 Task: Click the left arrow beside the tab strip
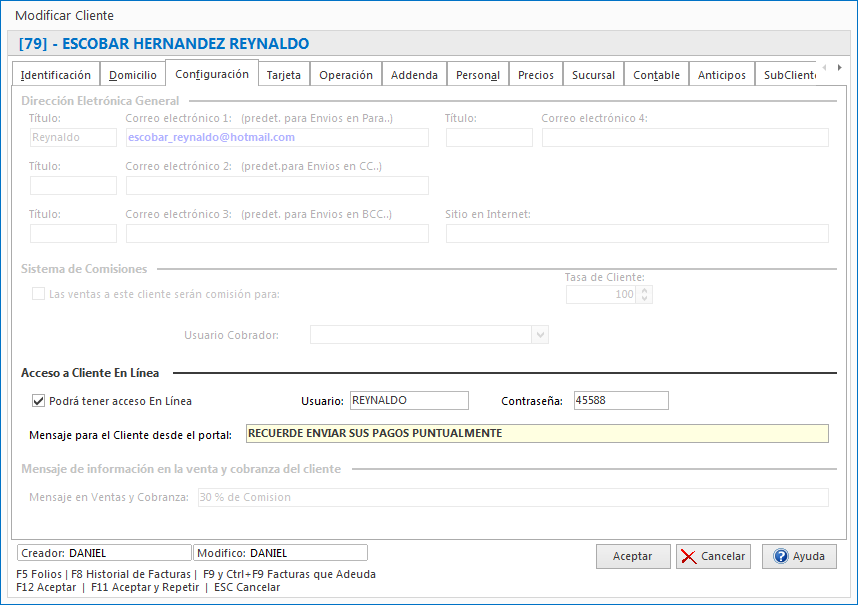coord(826,69)
